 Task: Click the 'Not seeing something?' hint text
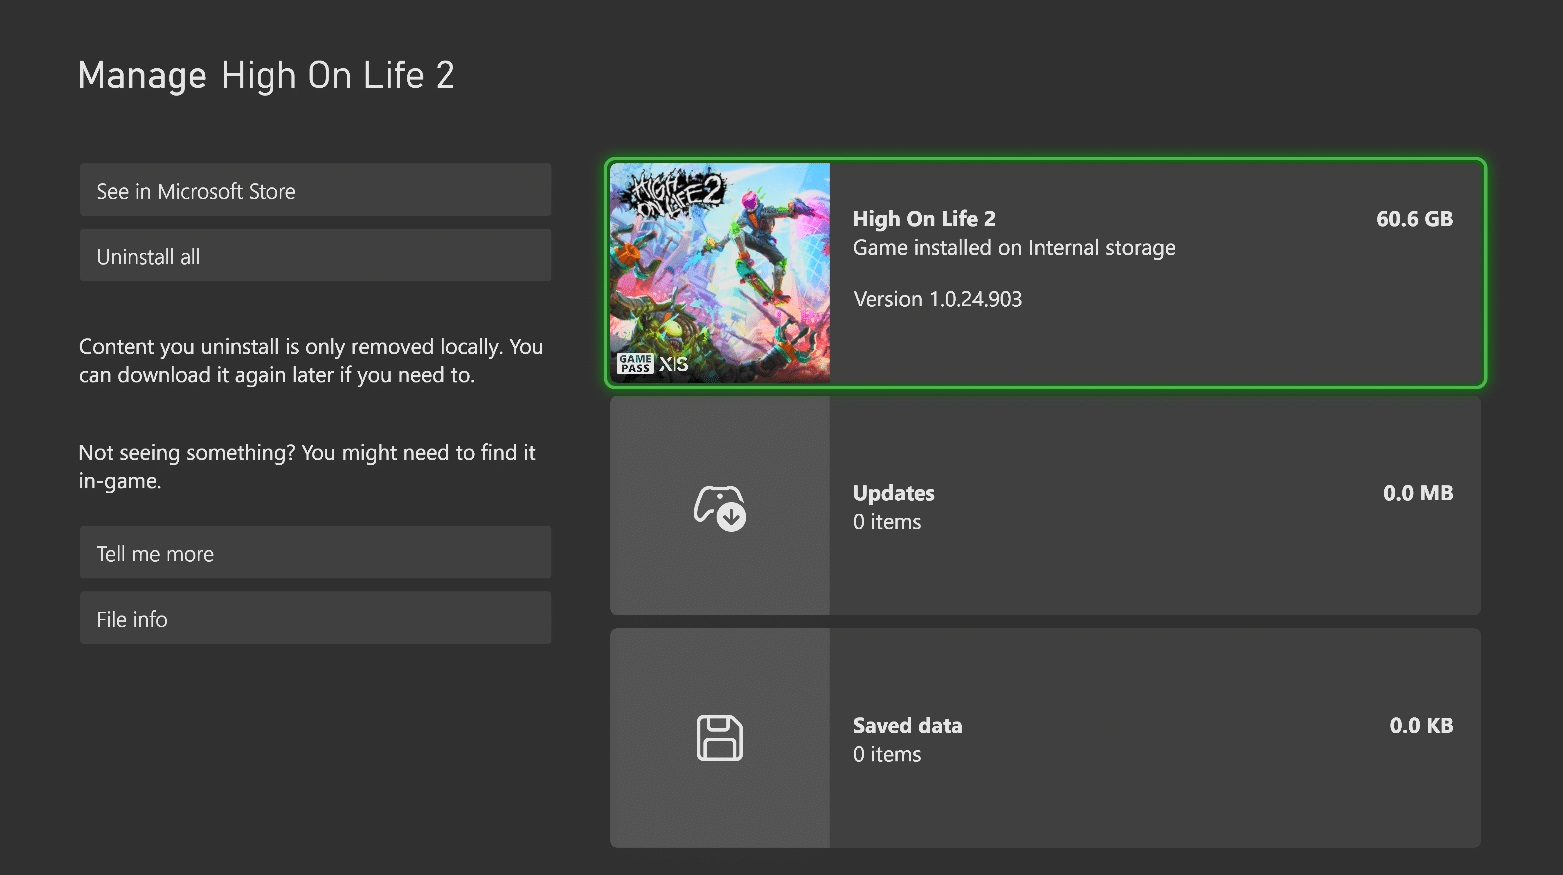point(306,466)
